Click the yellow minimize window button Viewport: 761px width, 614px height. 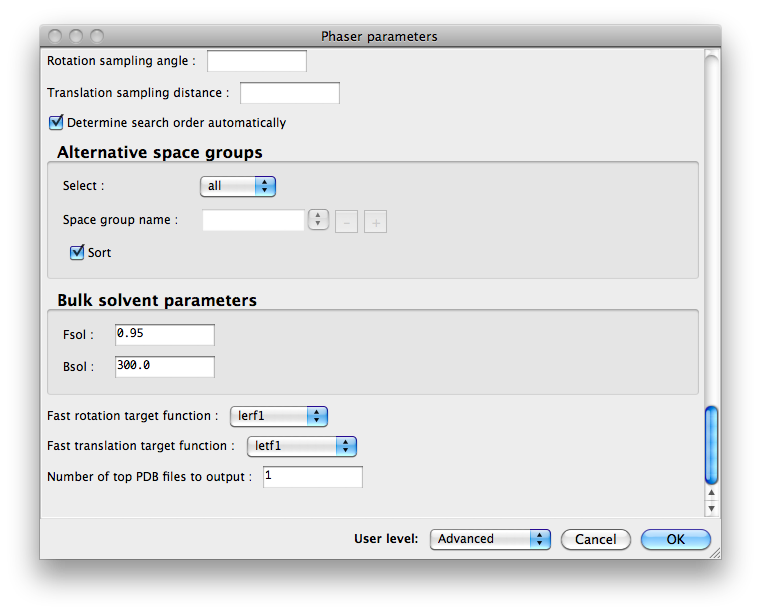(75, 36)
